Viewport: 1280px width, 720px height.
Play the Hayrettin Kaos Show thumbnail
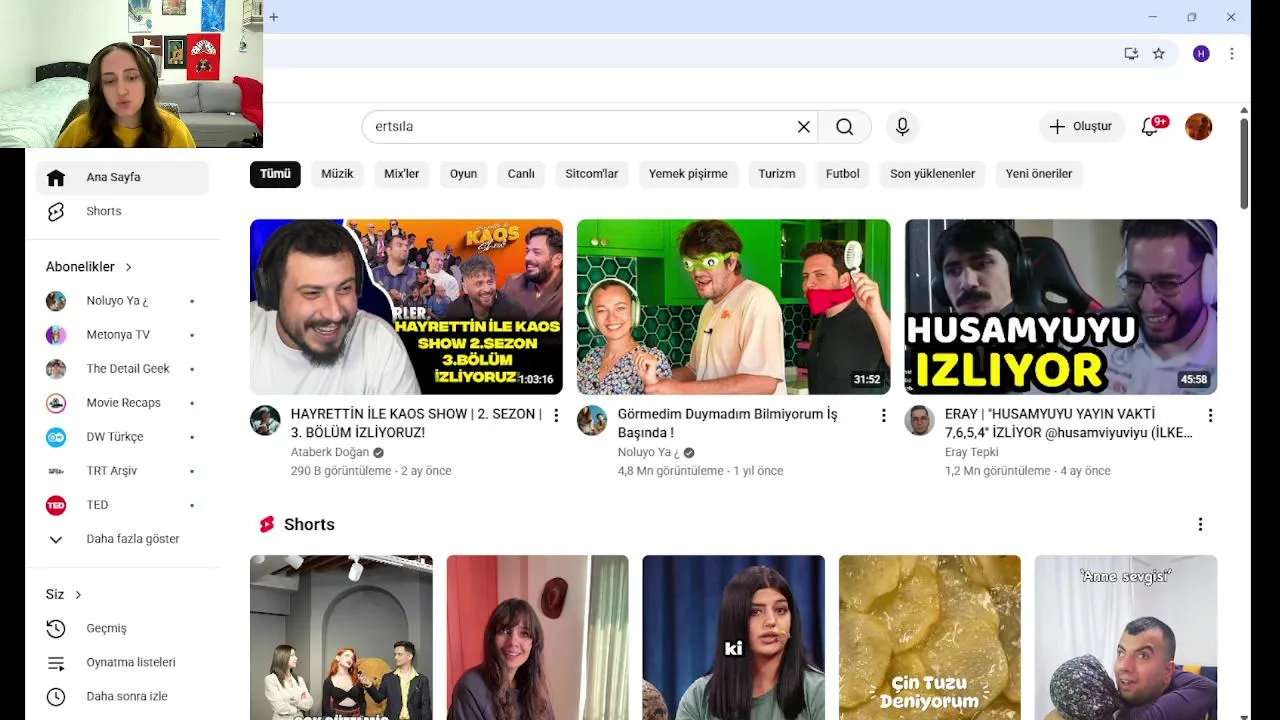pos(406,307)
